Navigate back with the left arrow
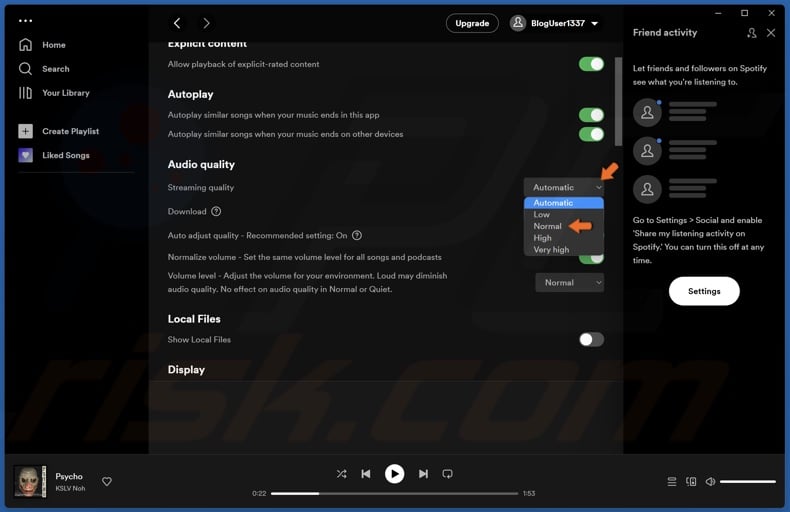 point(177,23)
